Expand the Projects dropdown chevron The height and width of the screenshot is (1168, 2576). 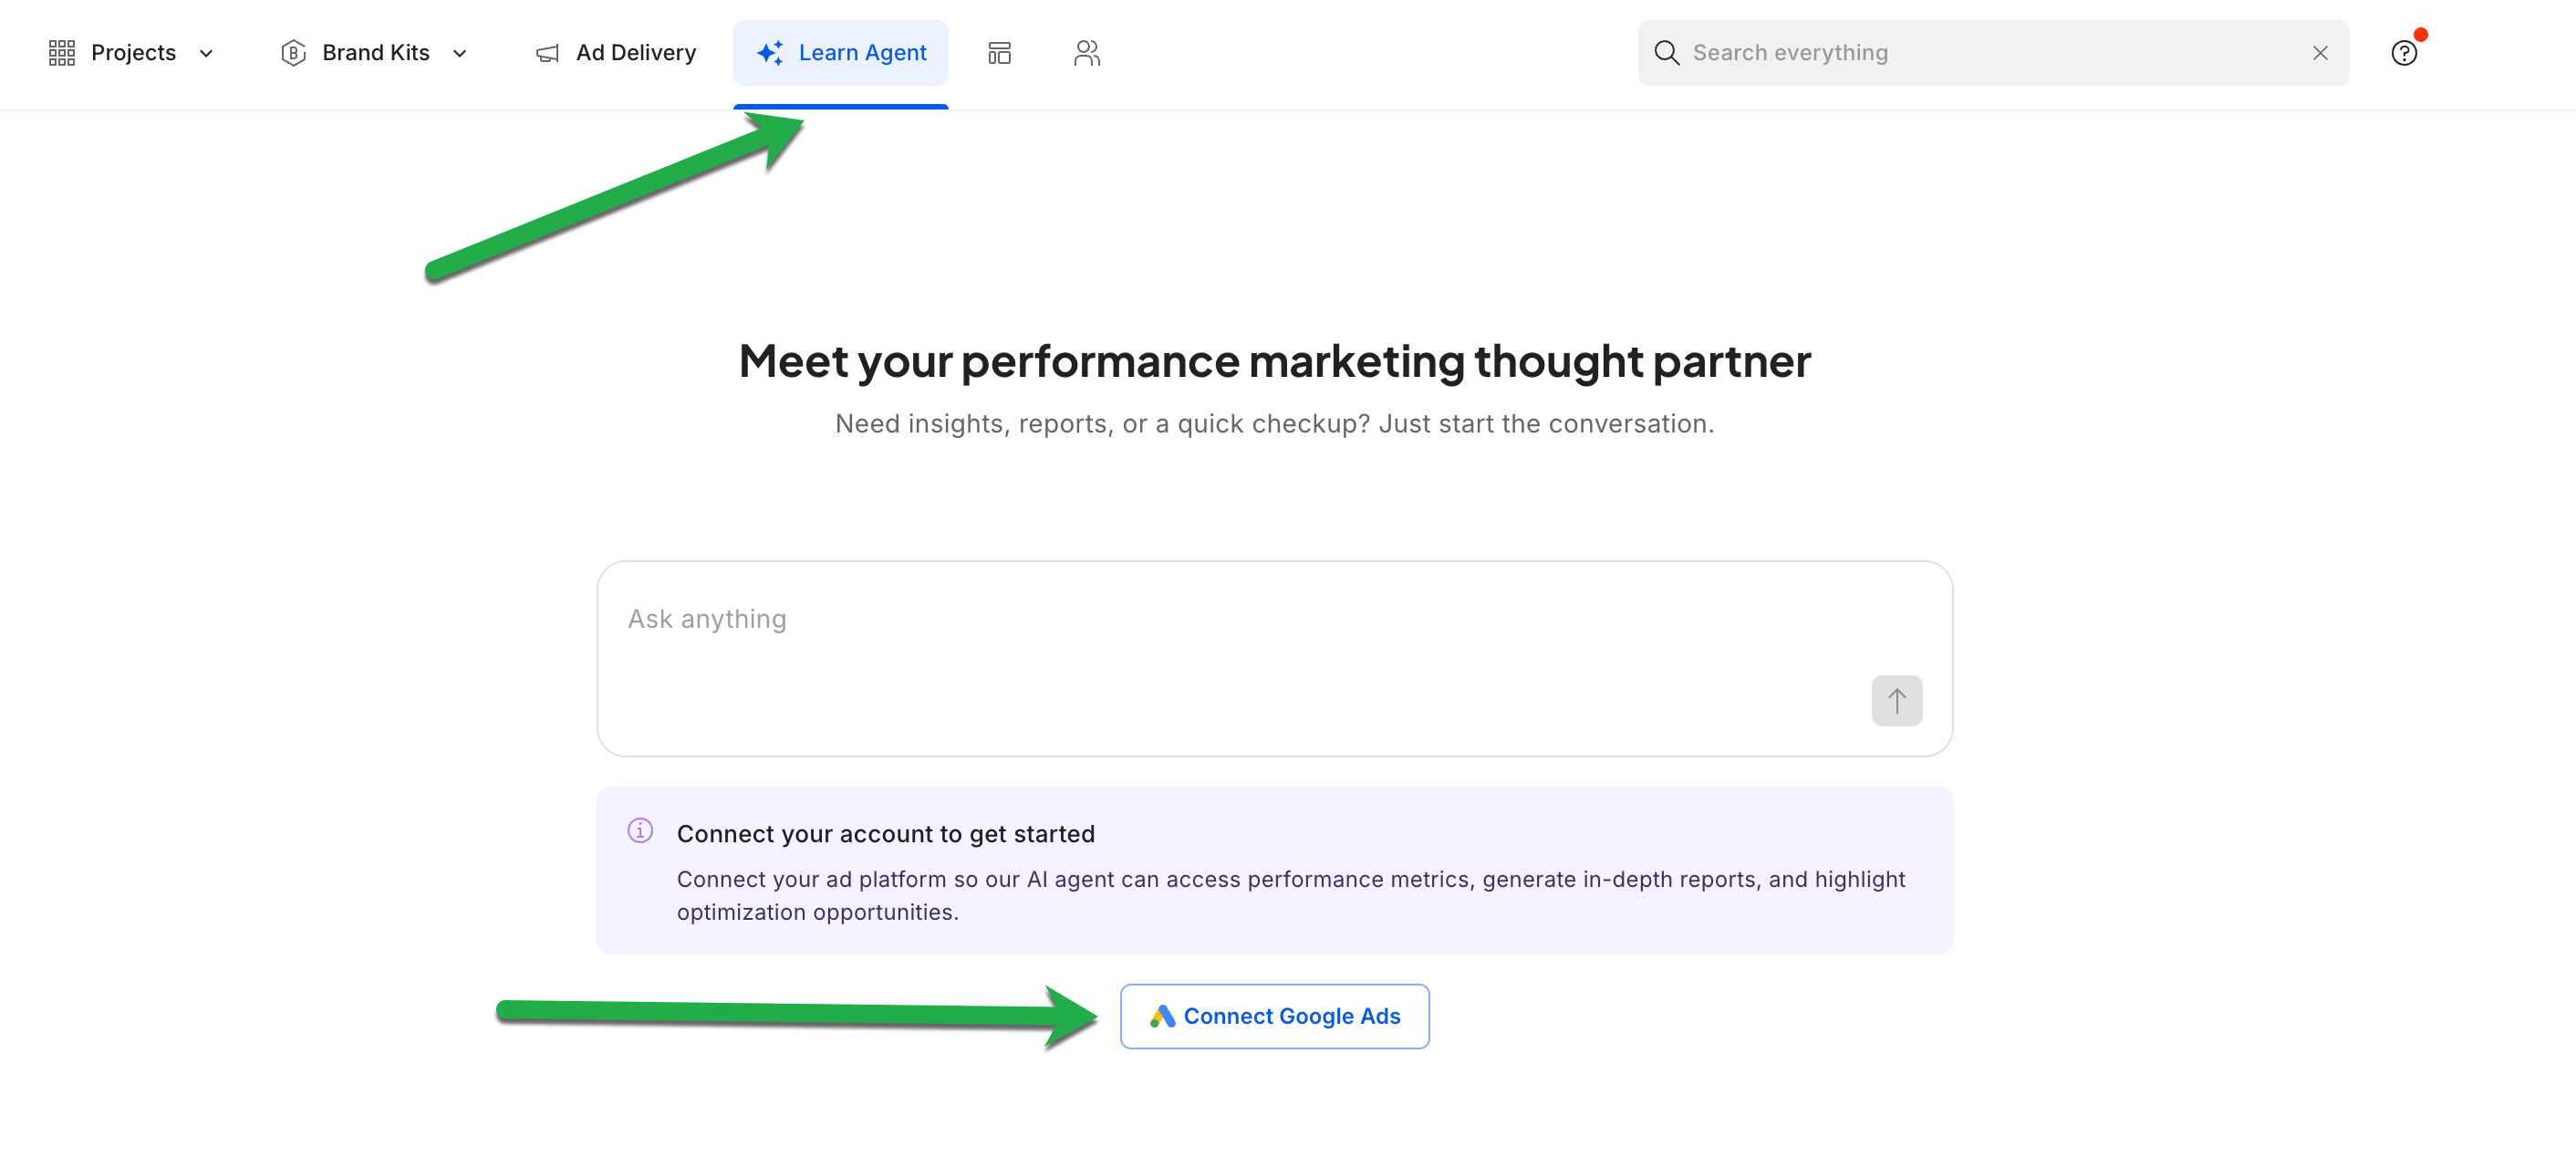pyautogui.click(x=206, y=53)
